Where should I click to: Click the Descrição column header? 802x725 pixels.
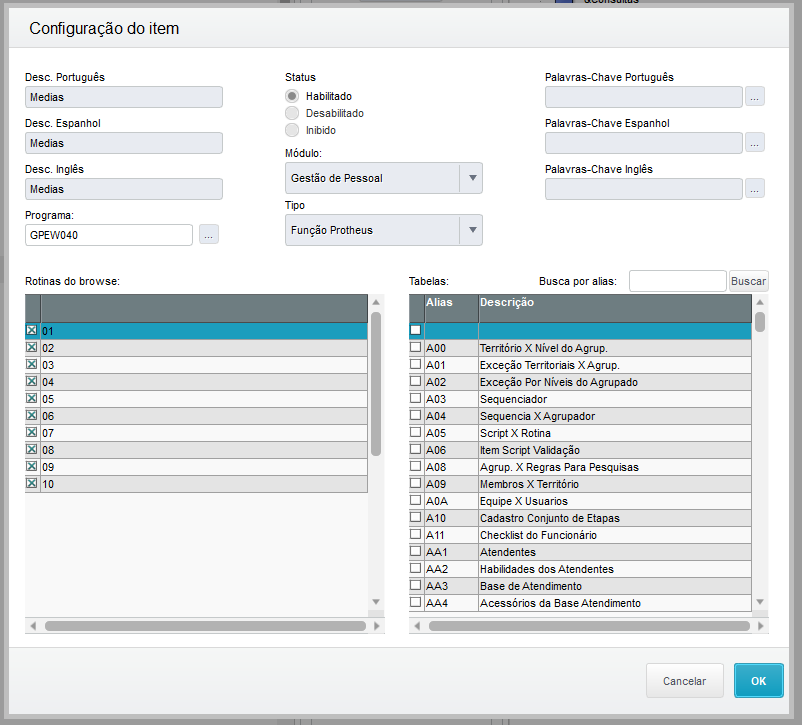[615, 308]
